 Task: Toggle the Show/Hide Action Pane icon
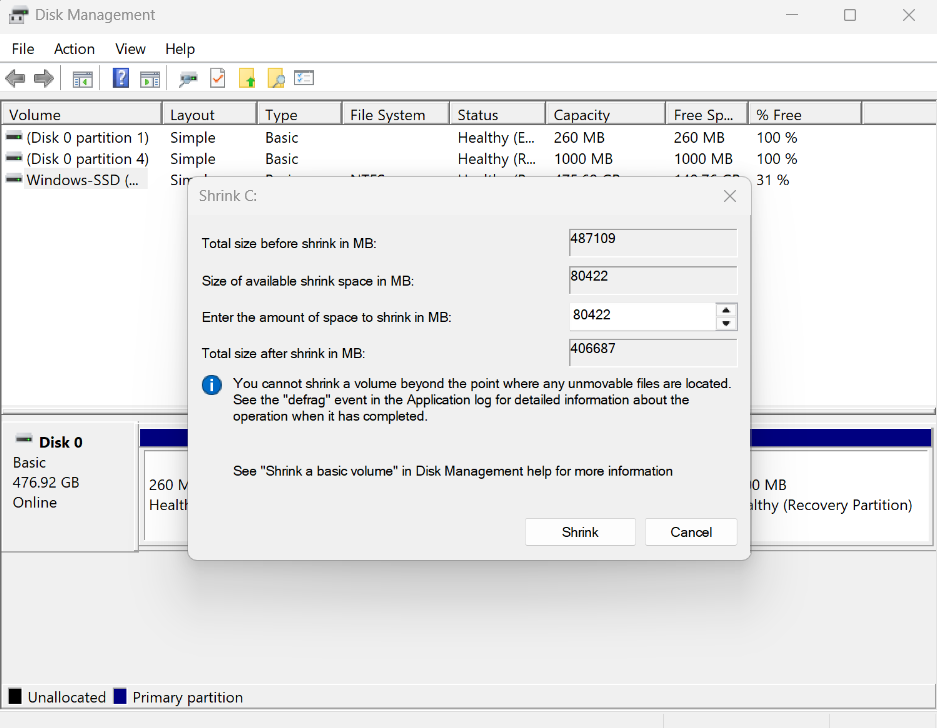click(150, 78)
